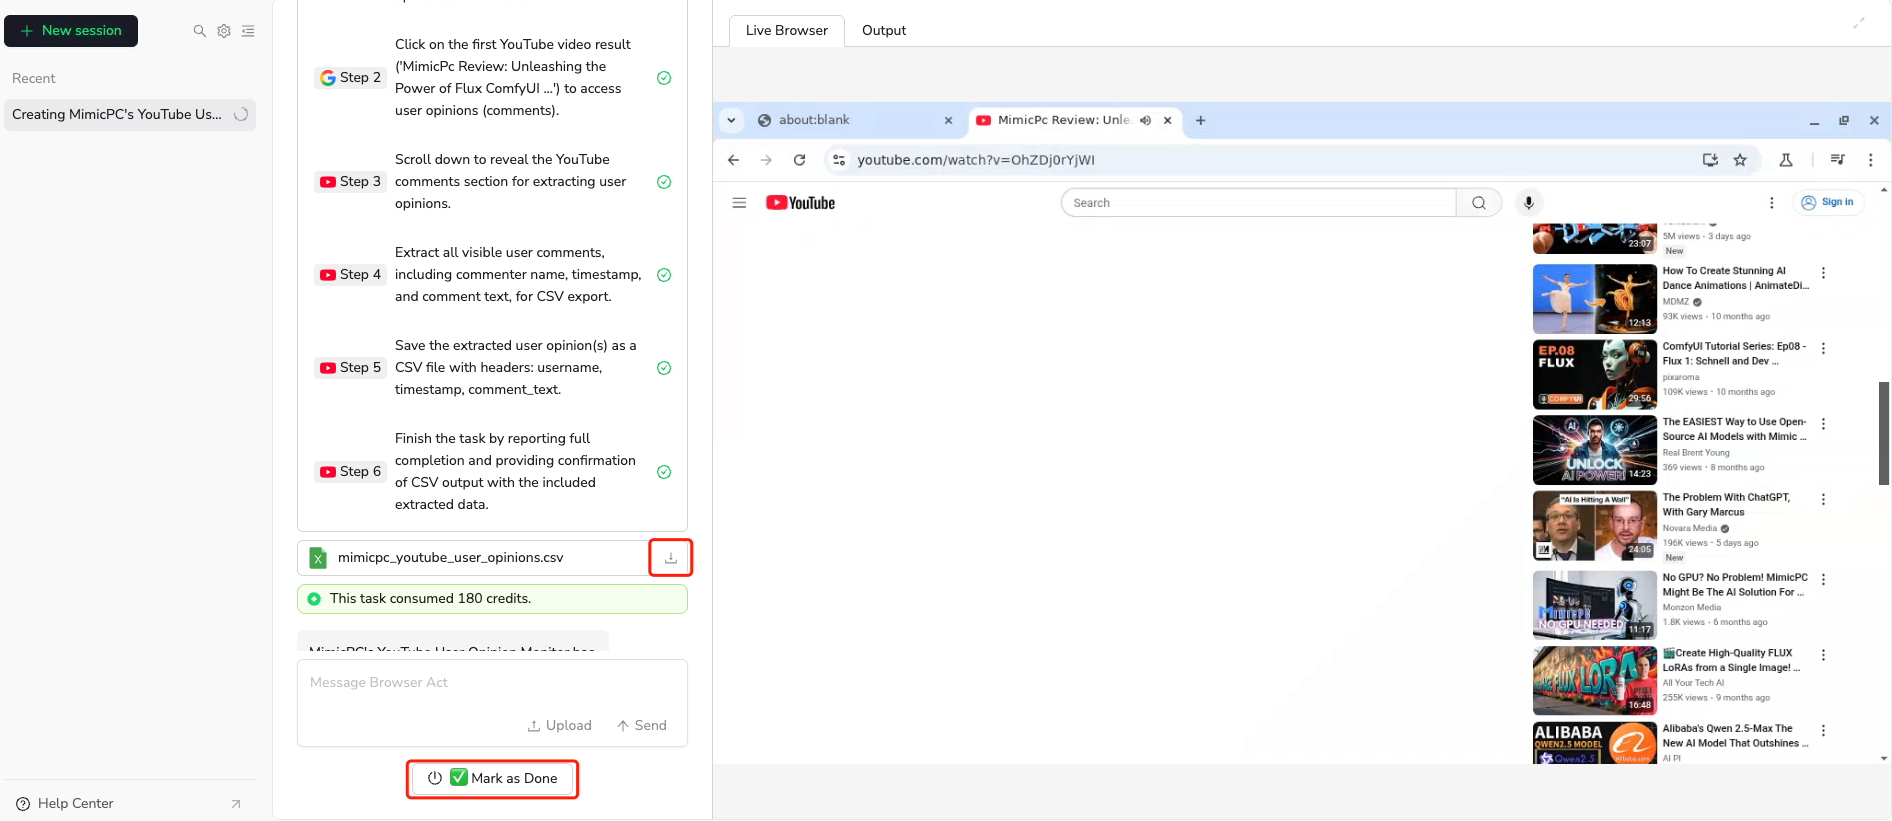The height and width of the screenshot is (821, 1892).
Task: Open a new browser tab with plus
Action: coord(1201,120)
